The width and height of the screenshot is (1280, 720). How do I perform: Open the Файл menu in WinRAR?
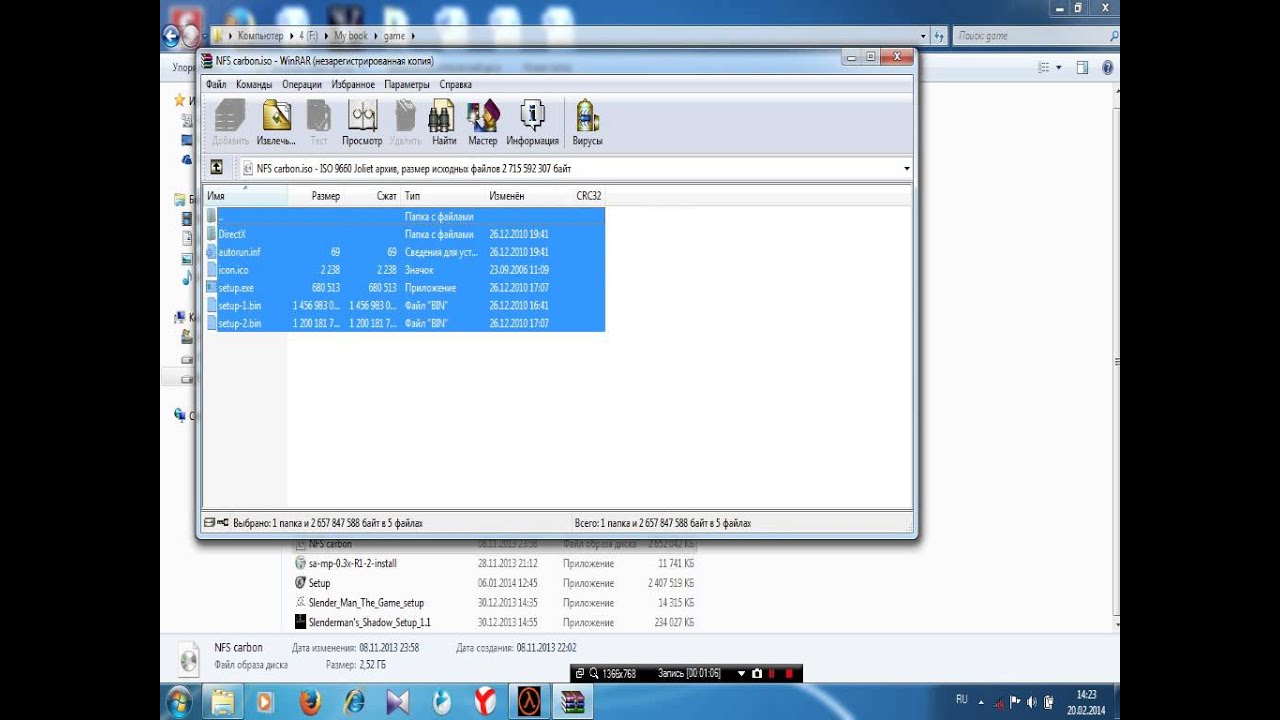216,85
